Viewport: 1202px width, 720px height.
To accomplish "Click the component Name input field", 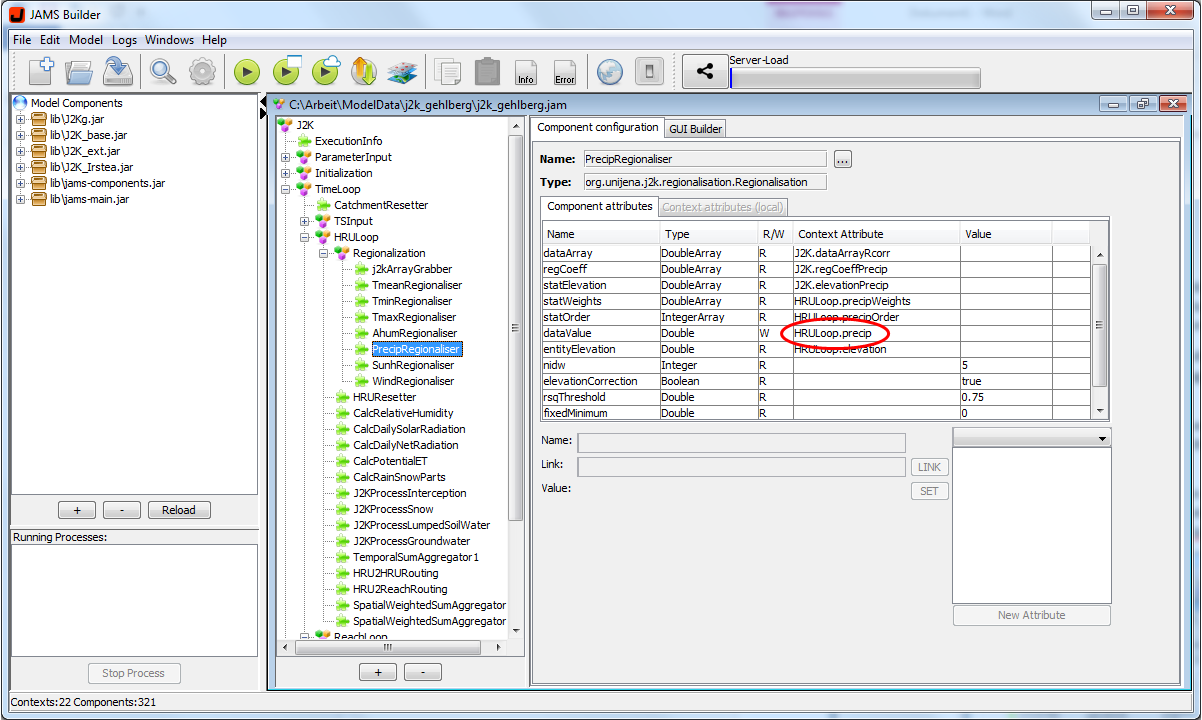I will point(704,159).
